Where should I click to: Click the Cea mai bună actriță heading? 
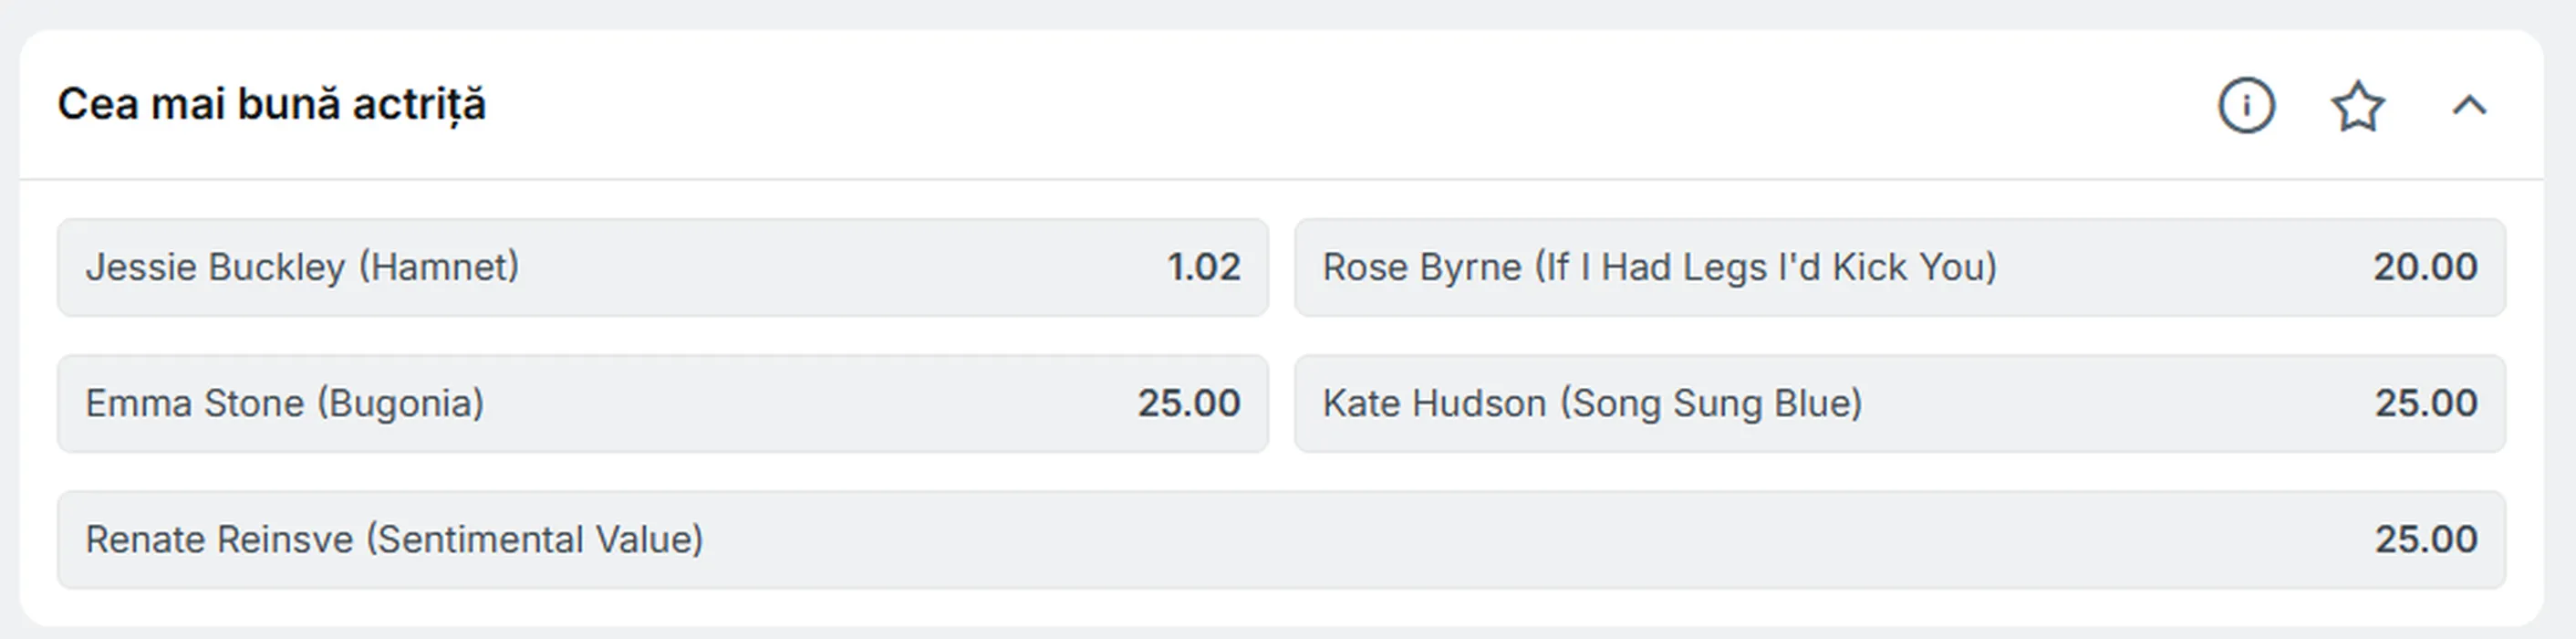pos(271,104)
